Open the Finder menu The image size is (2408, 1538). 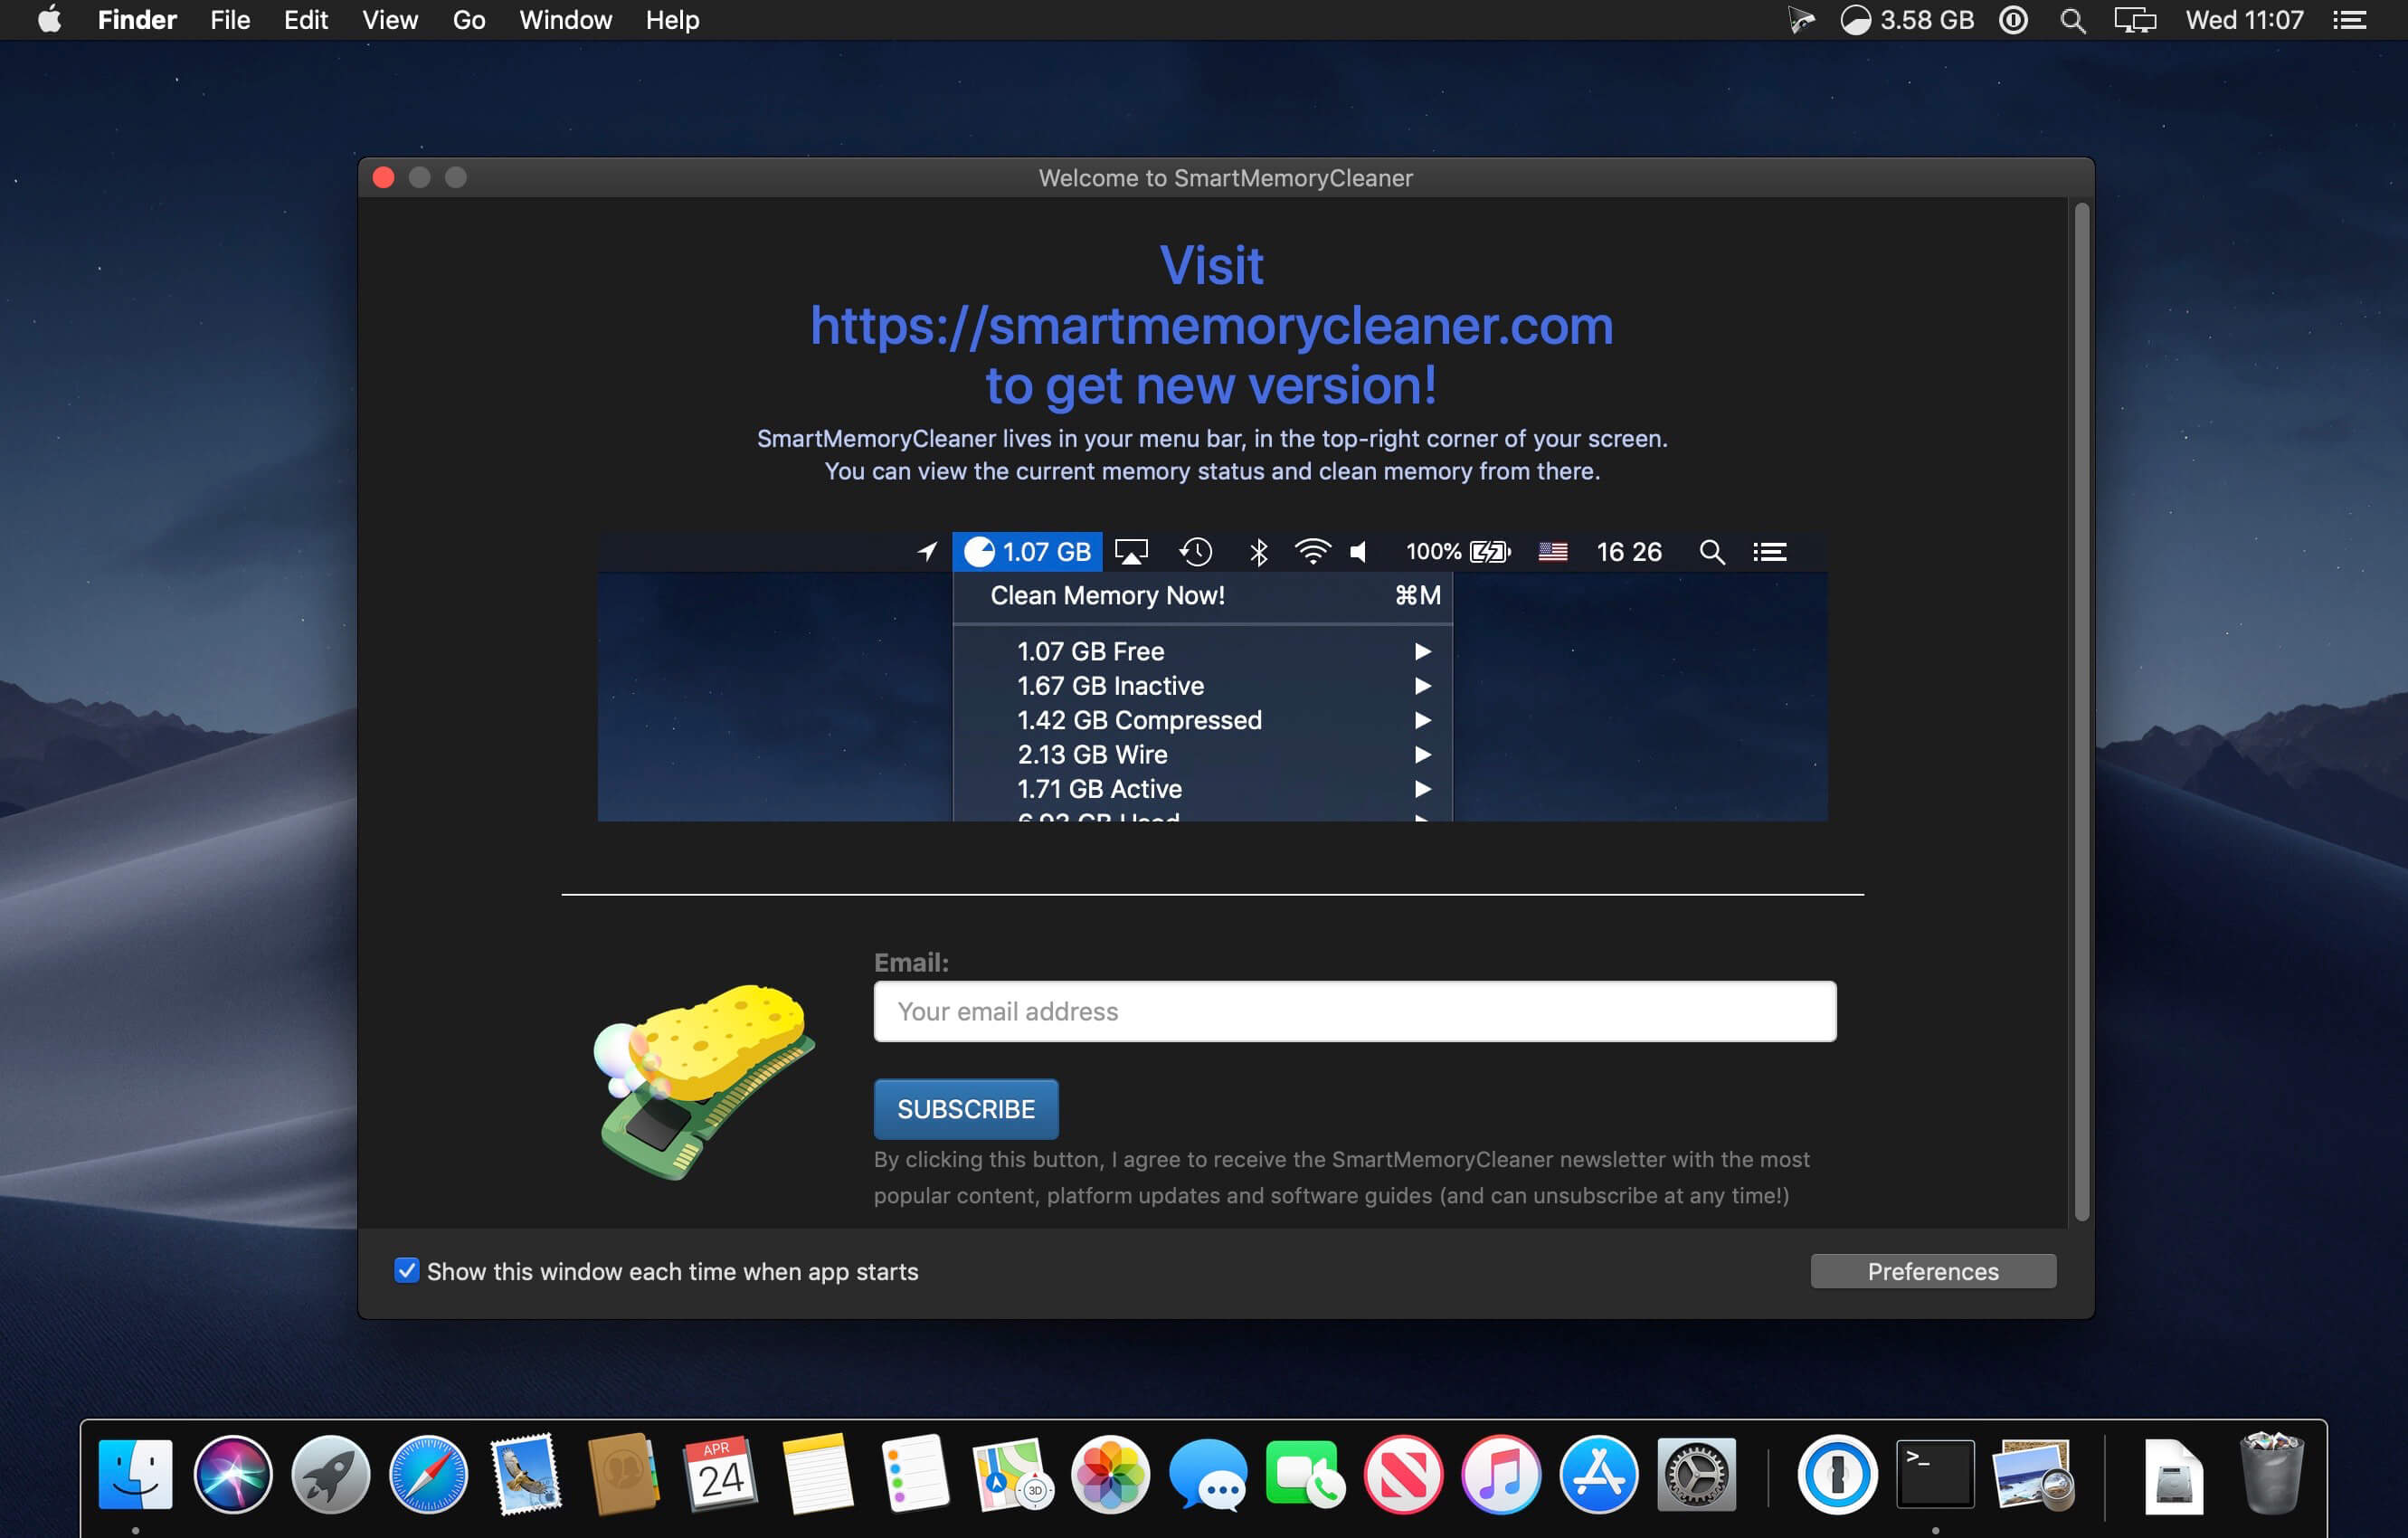(137, 20)
